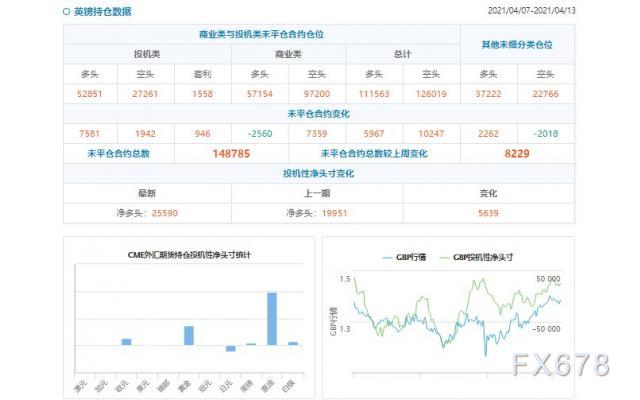Click the 英镑持仓数据 section title
This screenshot has height=400, width=640.
tap(102, 11)
